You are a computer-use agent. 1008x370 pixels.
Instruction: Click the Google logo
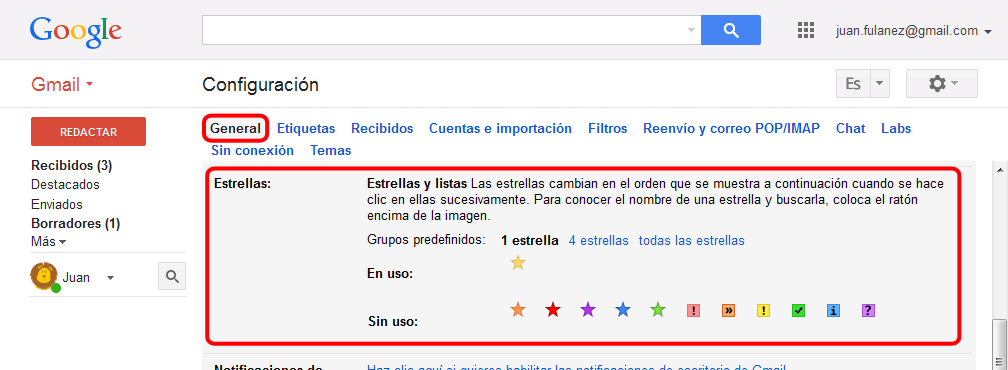pos(75,32)
